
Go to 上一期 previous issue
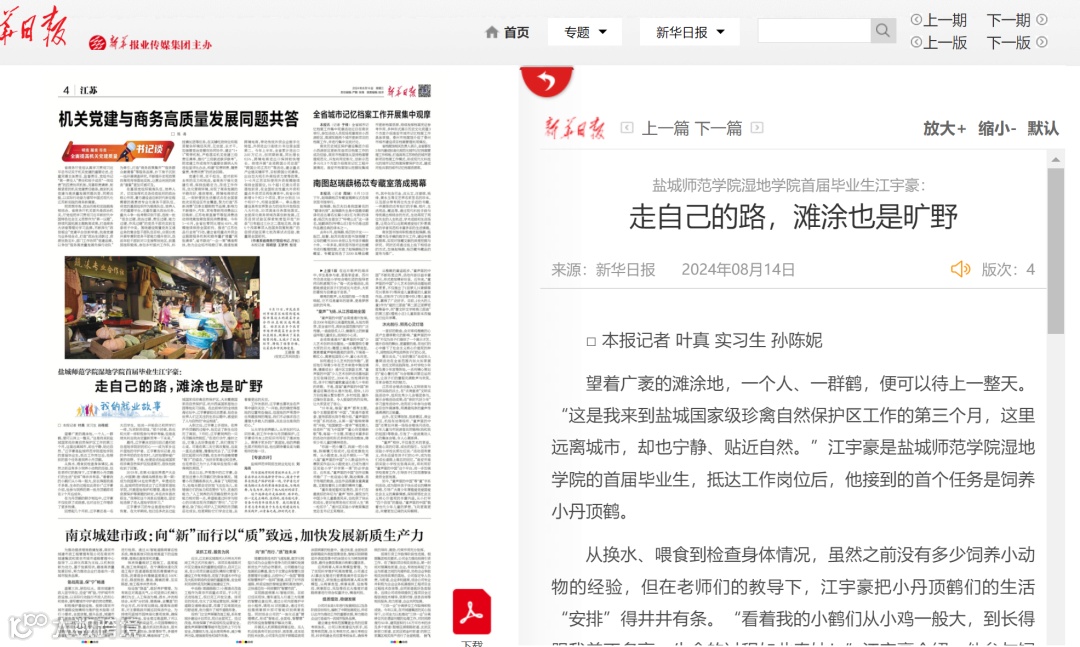(939, 20)
